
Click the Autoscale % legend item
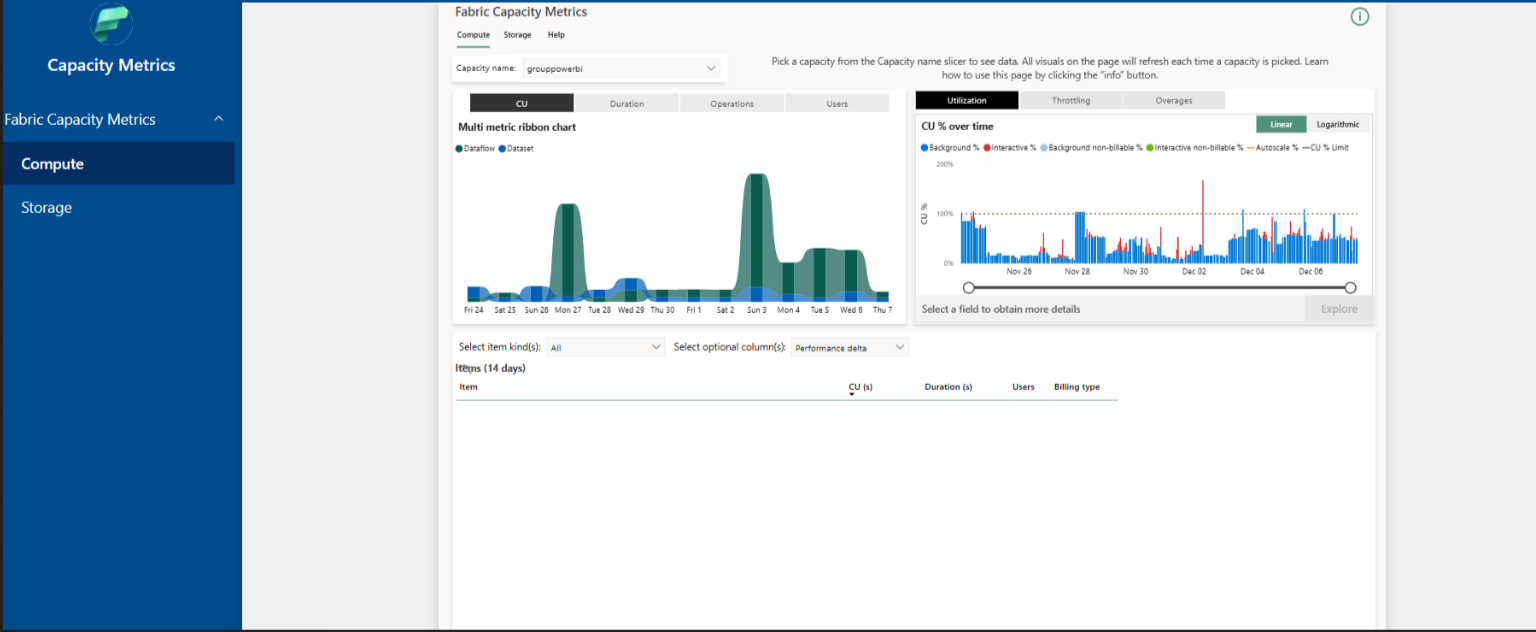[x=1271, y=148]
